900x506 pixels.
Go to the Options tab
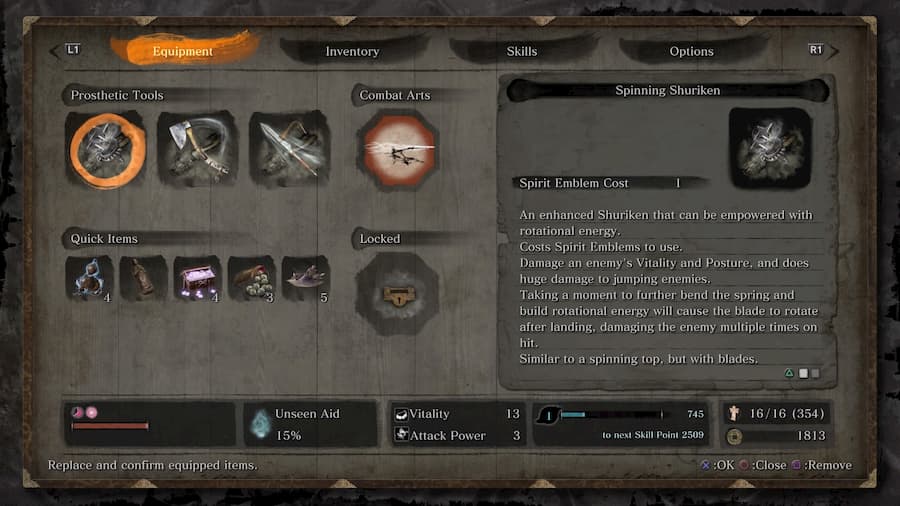pyautogui.click(x=691, y=51)
